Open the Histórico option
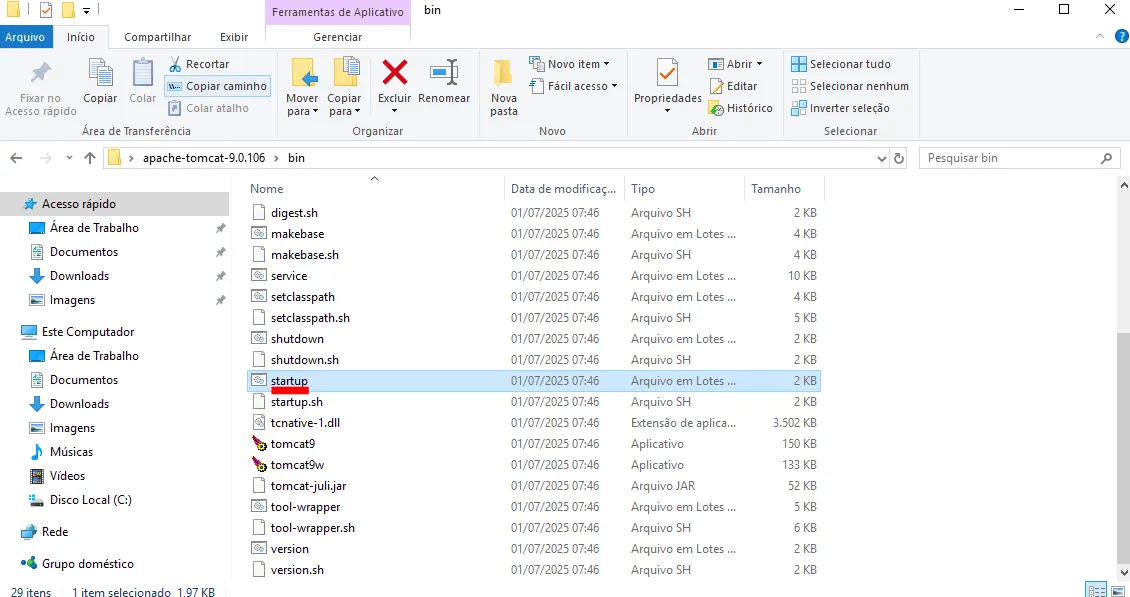This screenshot has height=597, width=1130. (740, 108)
